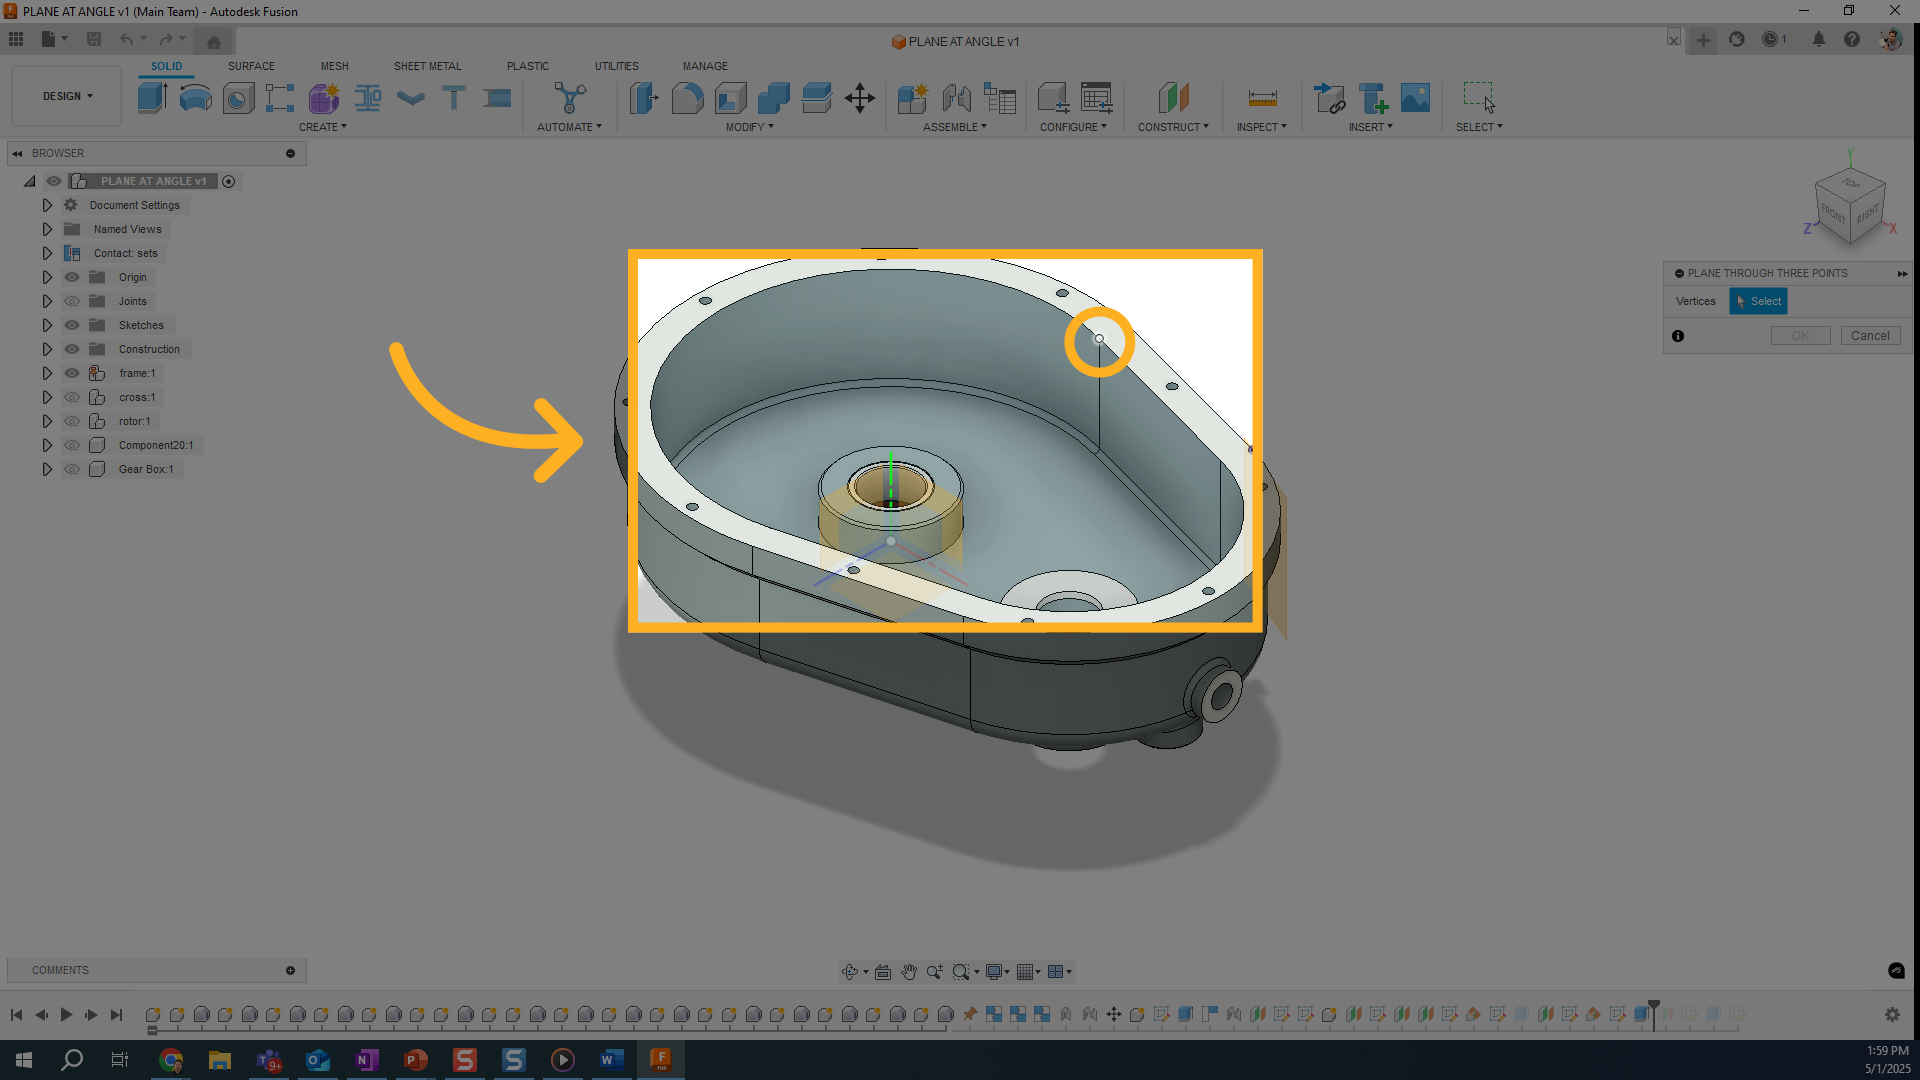
Task: Click the Construct plane icon
Action: point(1174,97)
